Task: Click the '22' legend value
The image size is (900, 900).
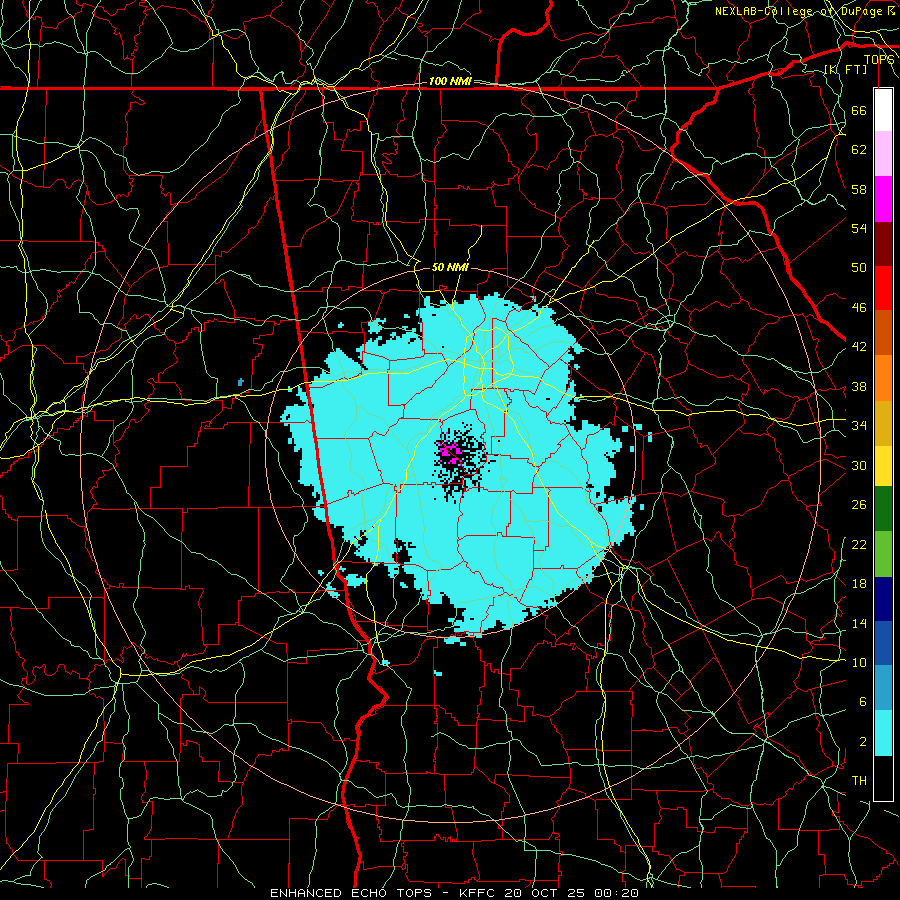Action: click(x=859, y=544)
